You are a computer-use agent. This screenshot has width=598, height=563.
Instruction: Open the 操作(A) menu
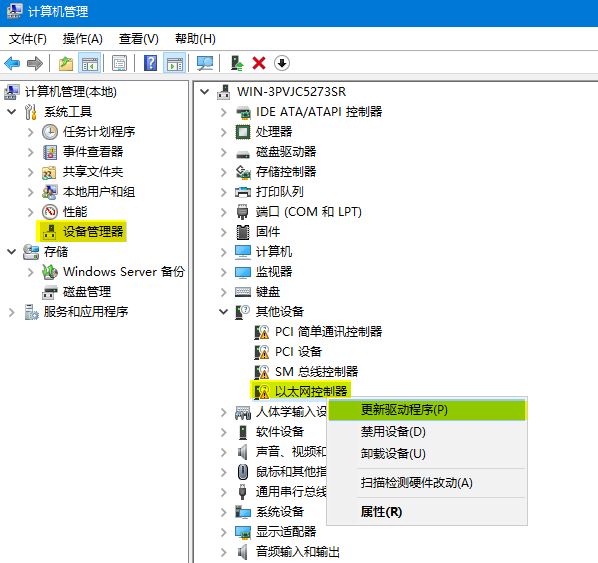pyautogui.click(x=83, y=39)
